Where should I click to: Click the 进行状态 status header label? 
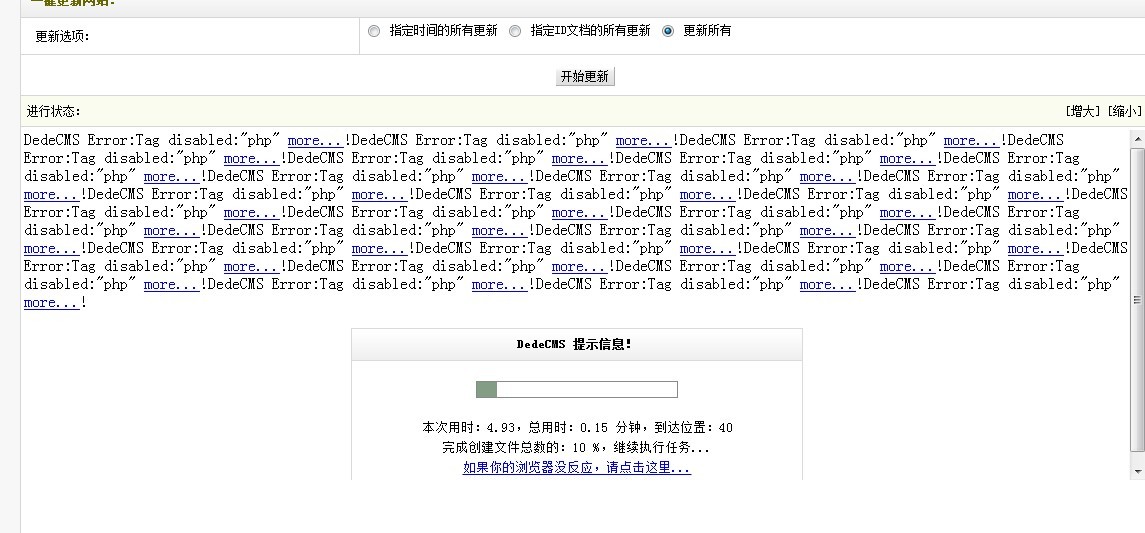coord(54,111)
